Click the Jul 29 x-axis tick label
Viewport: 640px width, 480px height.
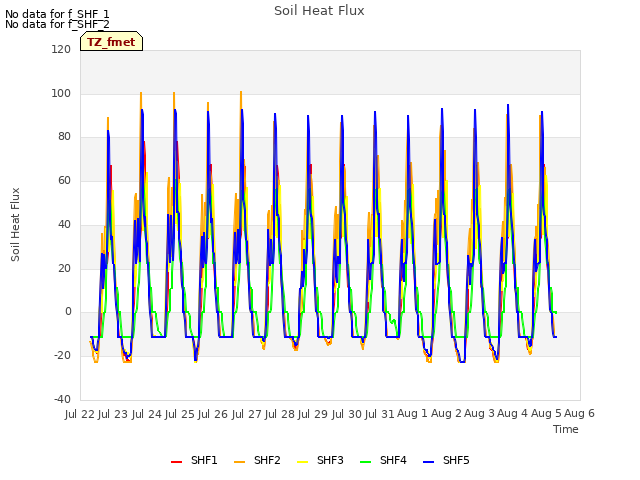(x=313, y=414)
